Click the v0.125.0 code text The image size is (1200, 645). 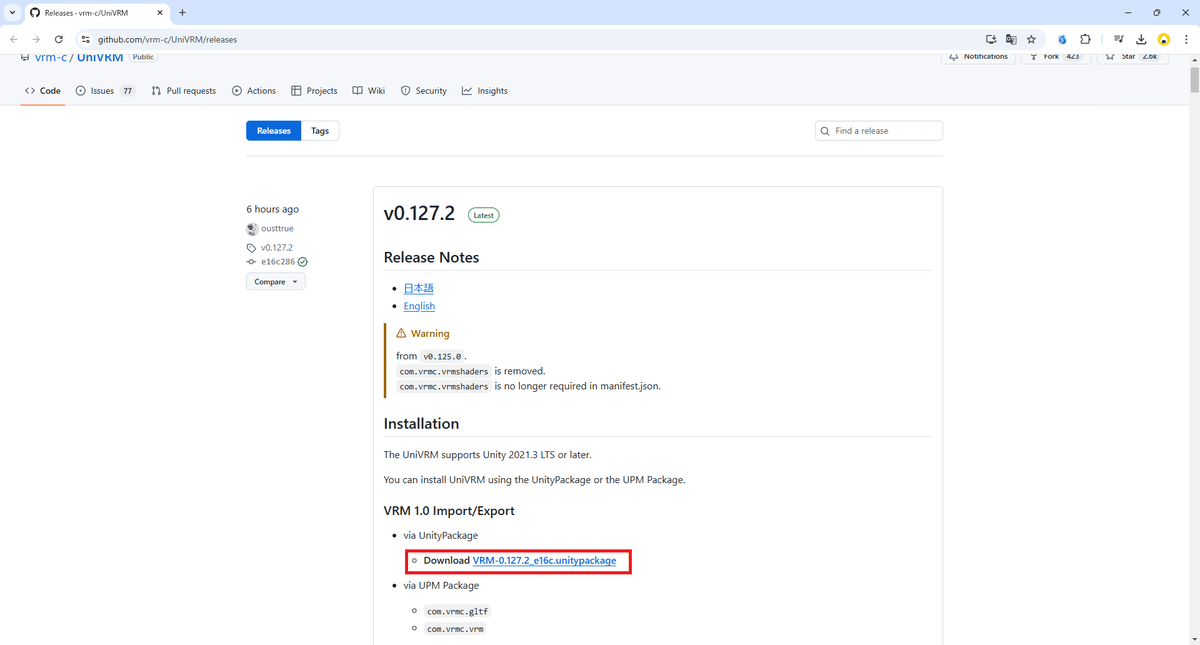tap(442, 356)
